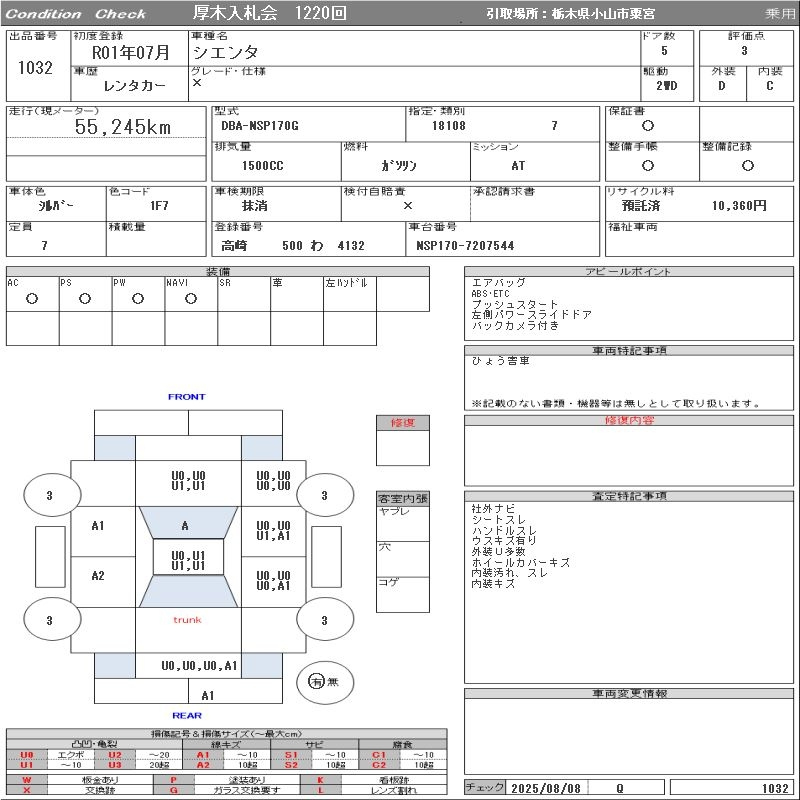Select the '左ハンドル' equipment header

346,283
